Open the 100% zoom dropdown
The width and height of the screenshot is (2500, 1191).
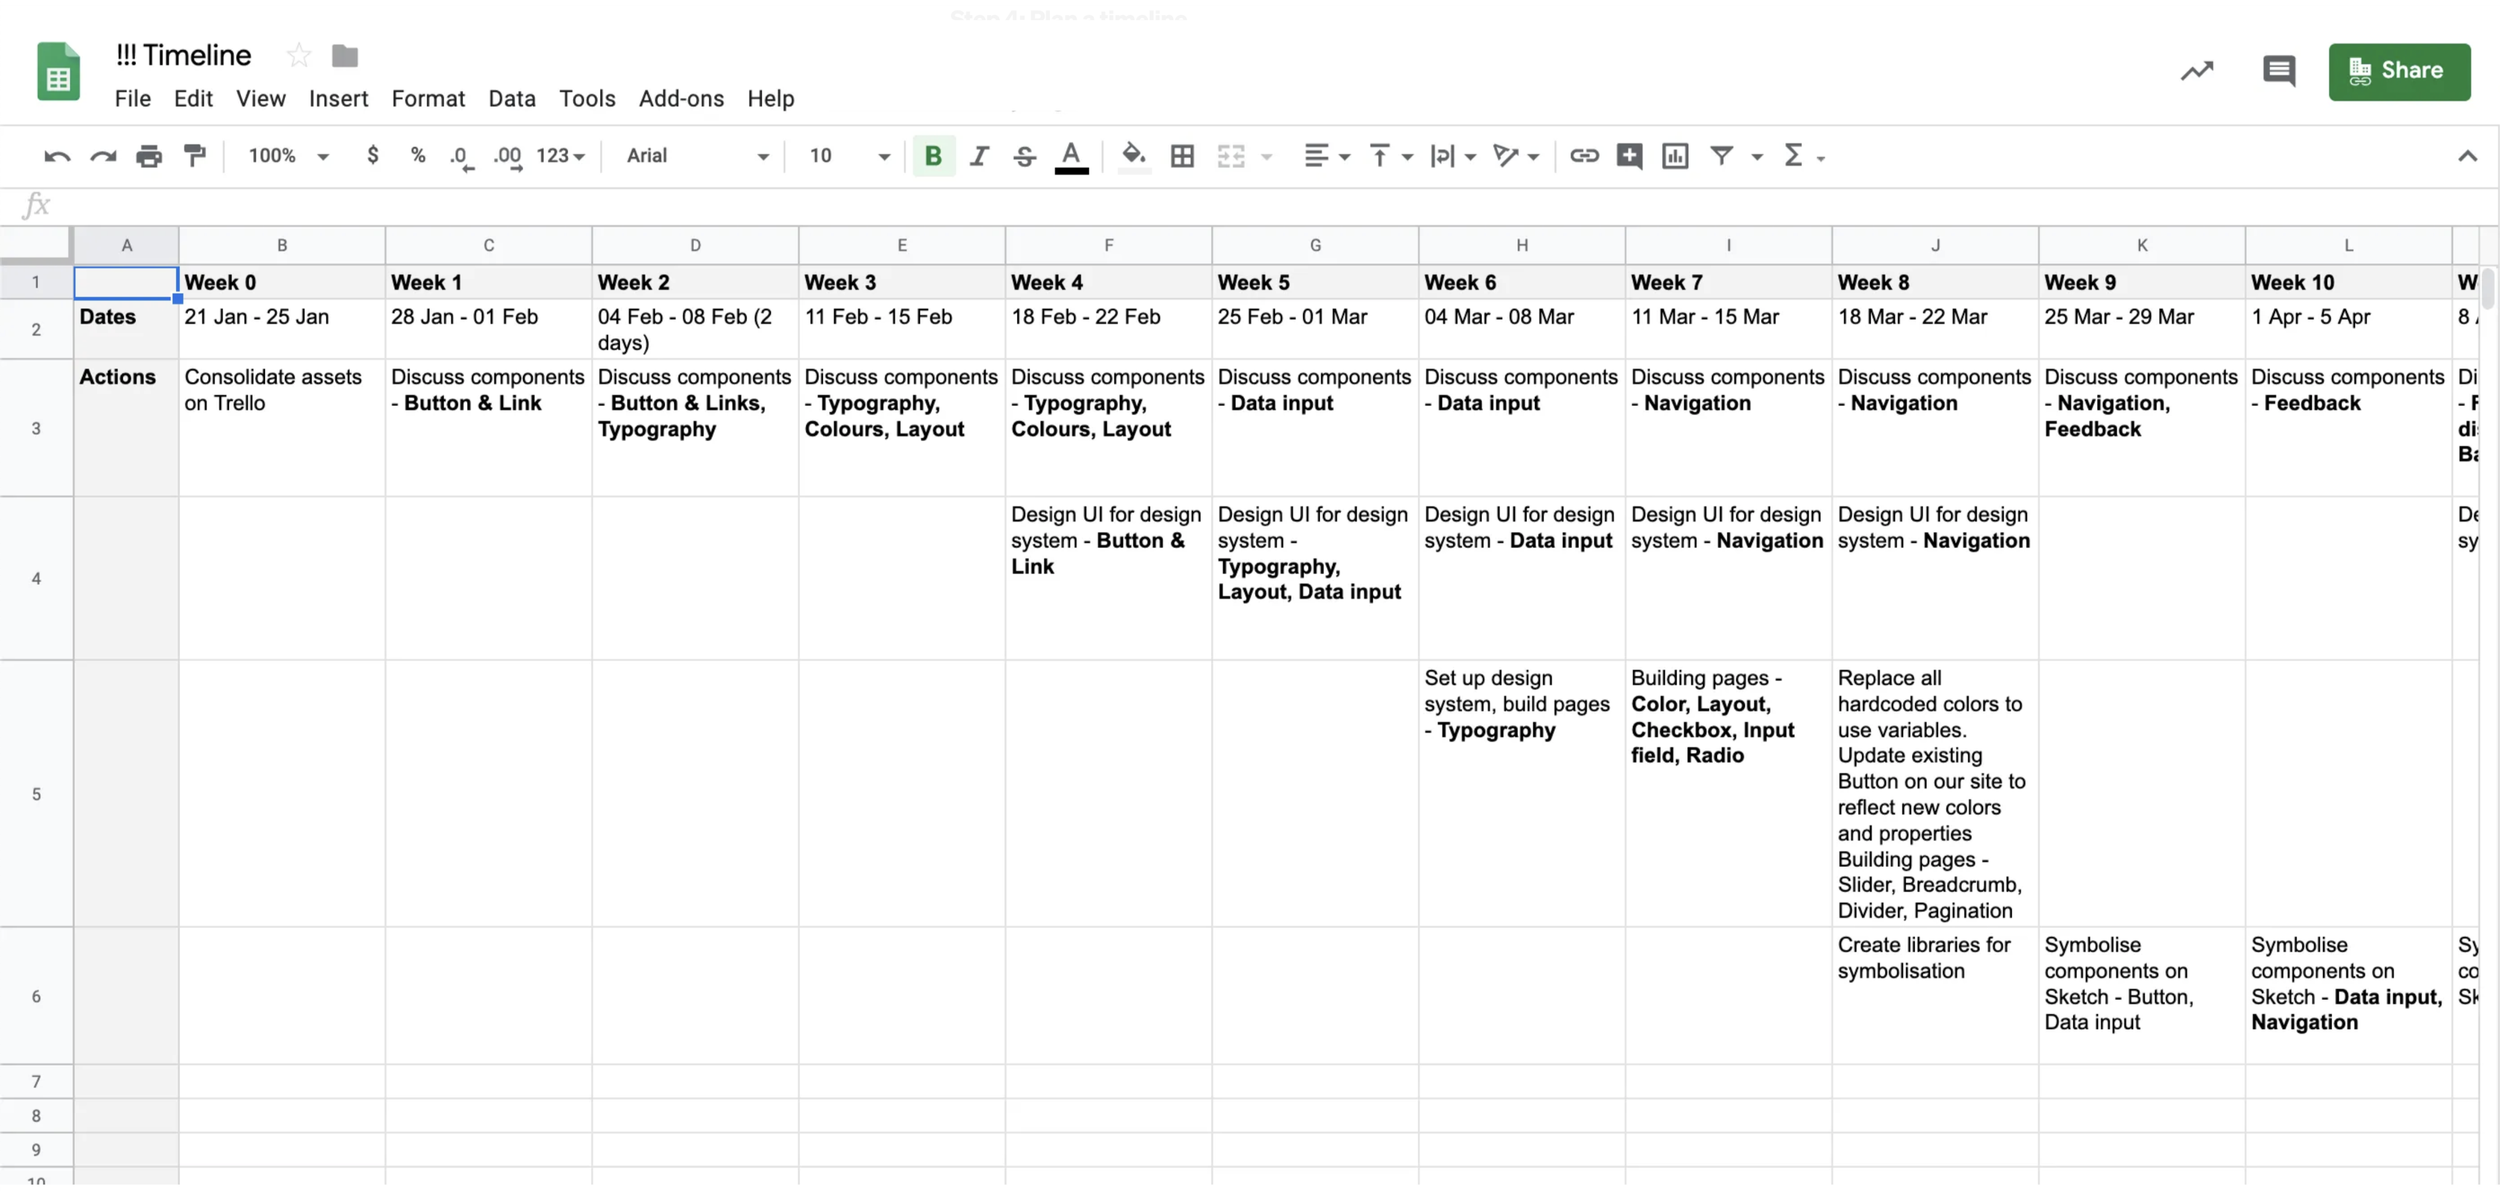[288, 156]
